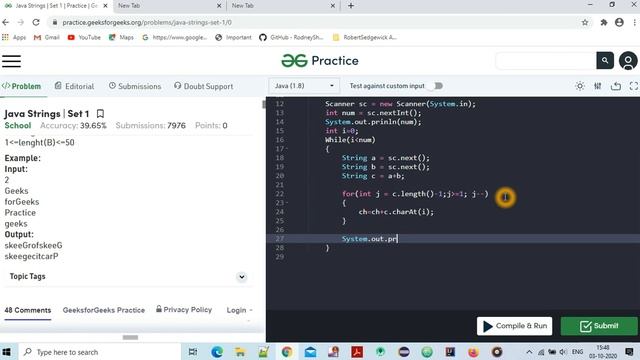Open Task View from the taskbar
Screen dimensions: 640x360
193,352
